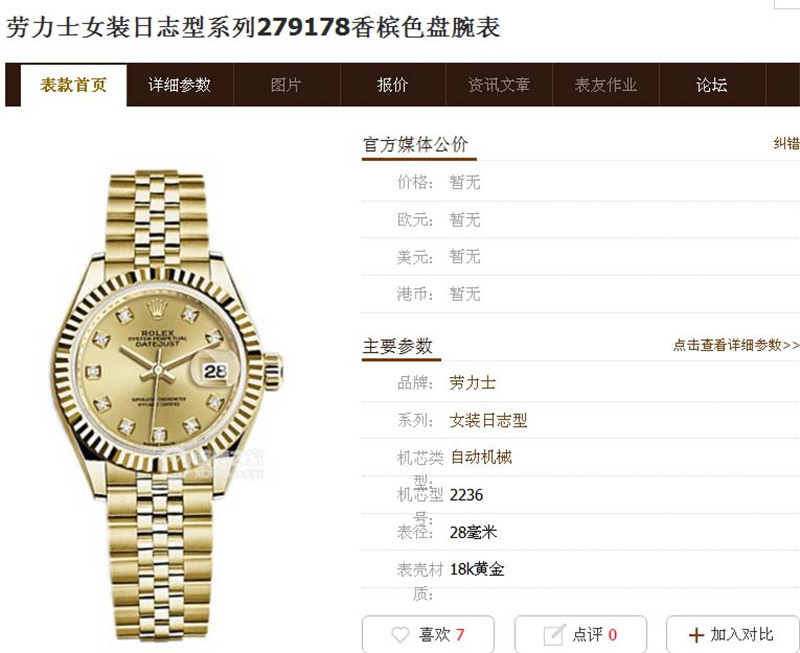Click the 纠错 link

[786, 143]
